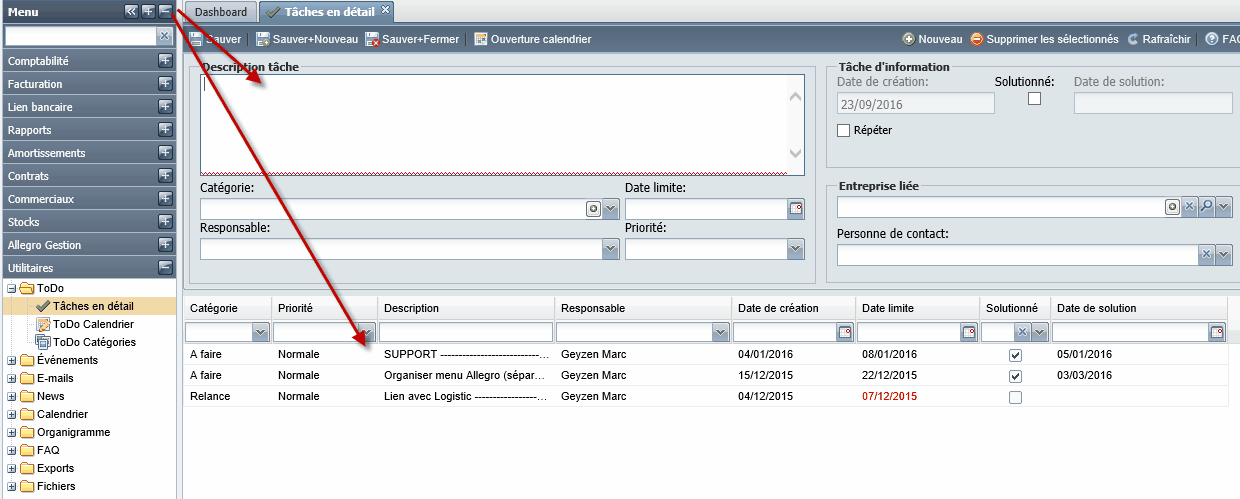The height and width of the screenshot is (499, 1240).
Task: Clear the Solutionné column filter
Action: coord(1023,332)
